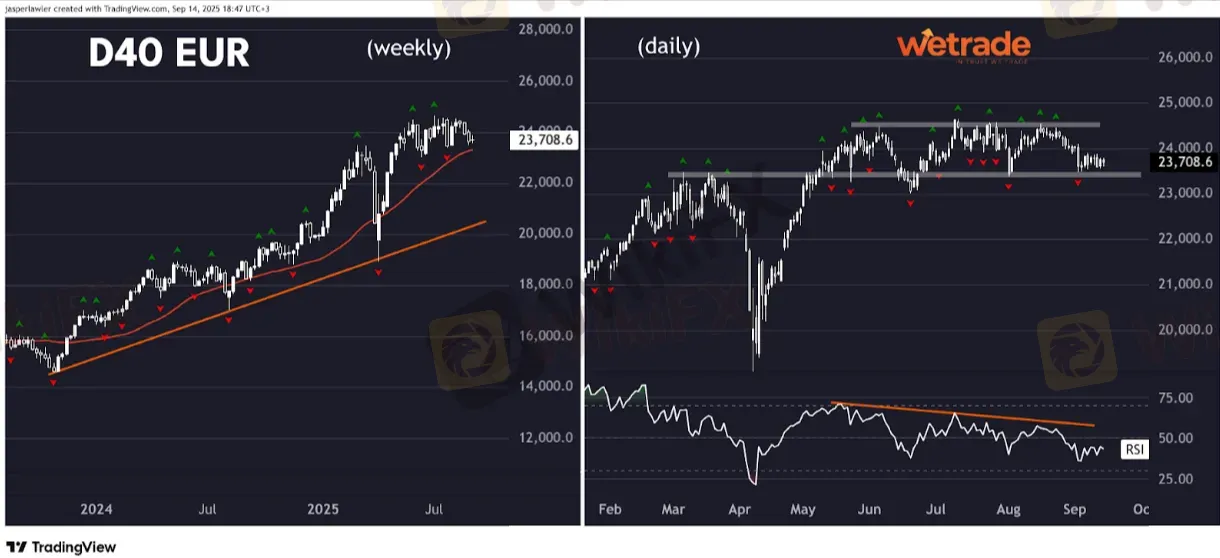Select the orange RSI divergence trendline
This screenshot has width=1220, height=558.
point(960,413)
